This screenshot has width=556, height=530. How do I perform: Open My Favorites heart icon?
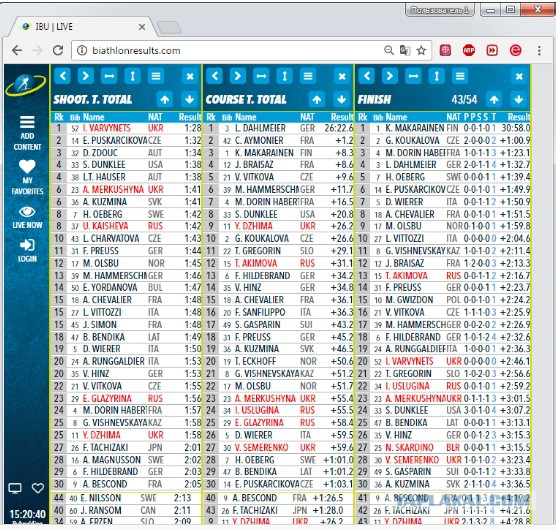(x=27, y=166)
